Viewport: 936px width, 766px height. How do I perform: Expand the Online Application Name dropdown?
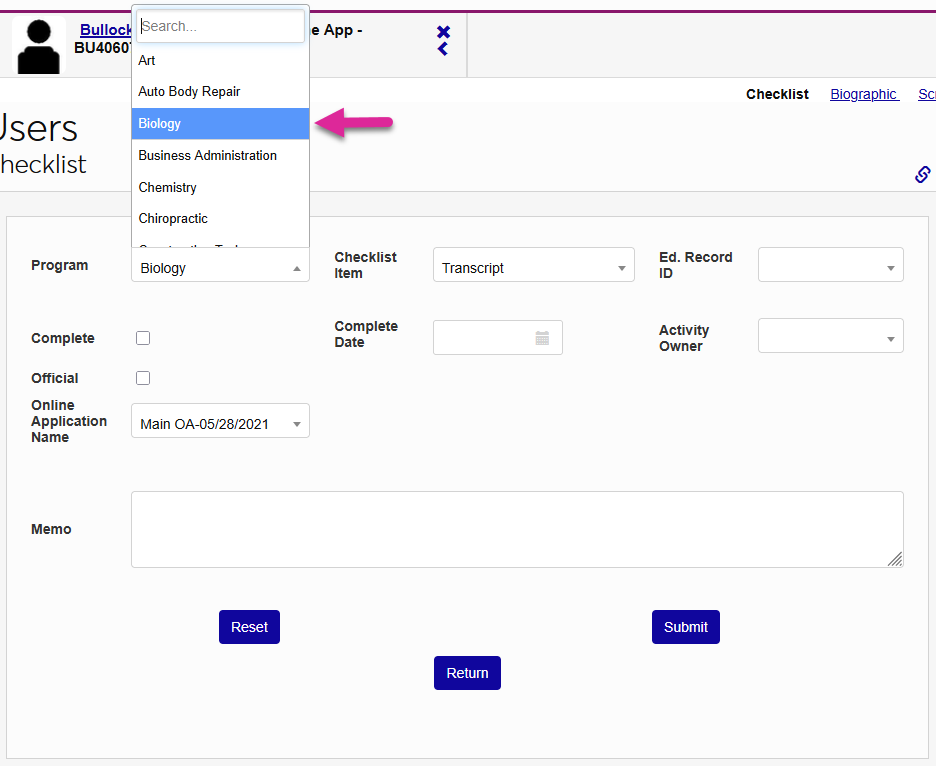click(220, 424)
